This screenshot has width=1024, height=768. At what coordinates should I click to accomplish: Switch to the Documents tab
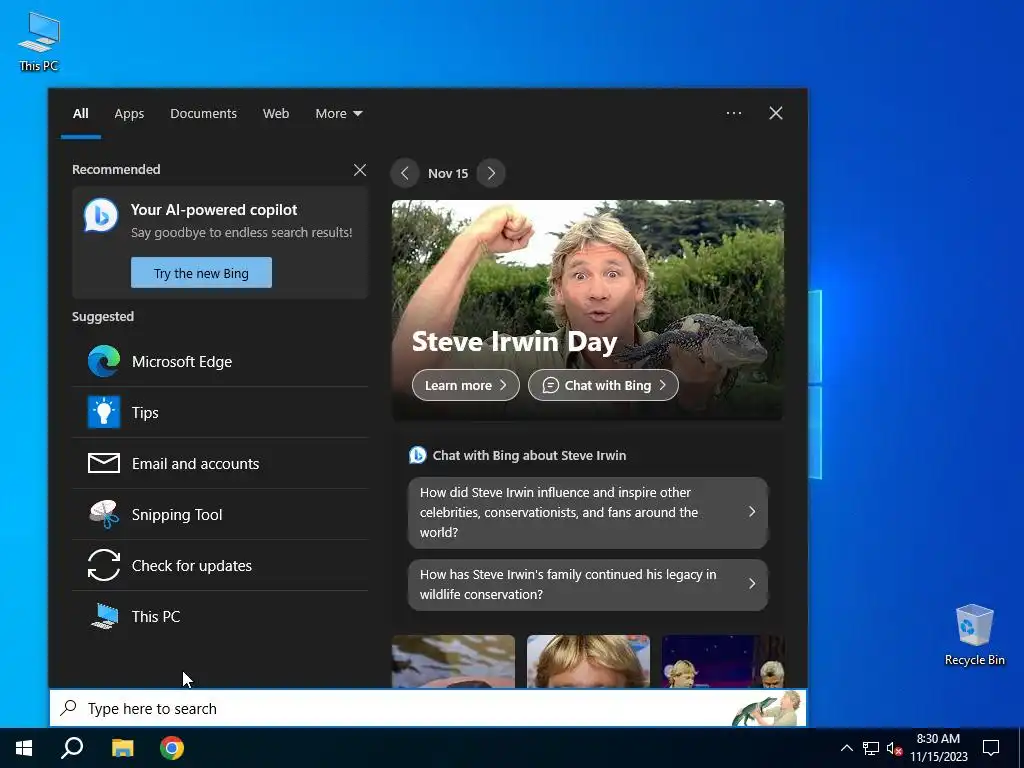(x=203, y=114)
